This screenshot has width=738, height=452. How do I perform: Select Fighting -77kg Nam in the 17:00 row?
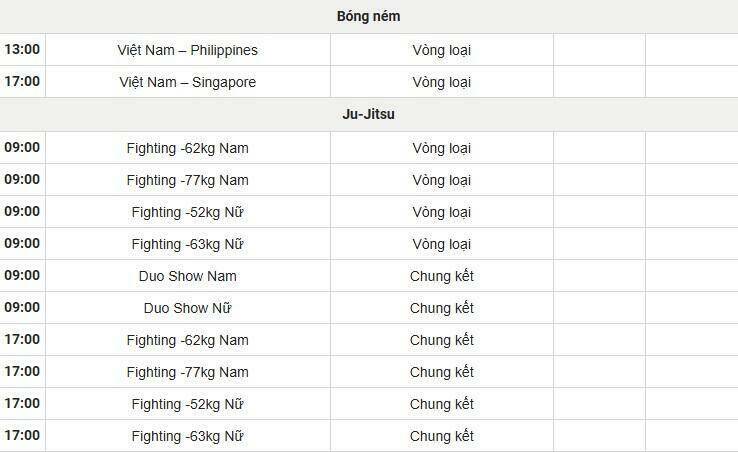(x=188, y=372)
